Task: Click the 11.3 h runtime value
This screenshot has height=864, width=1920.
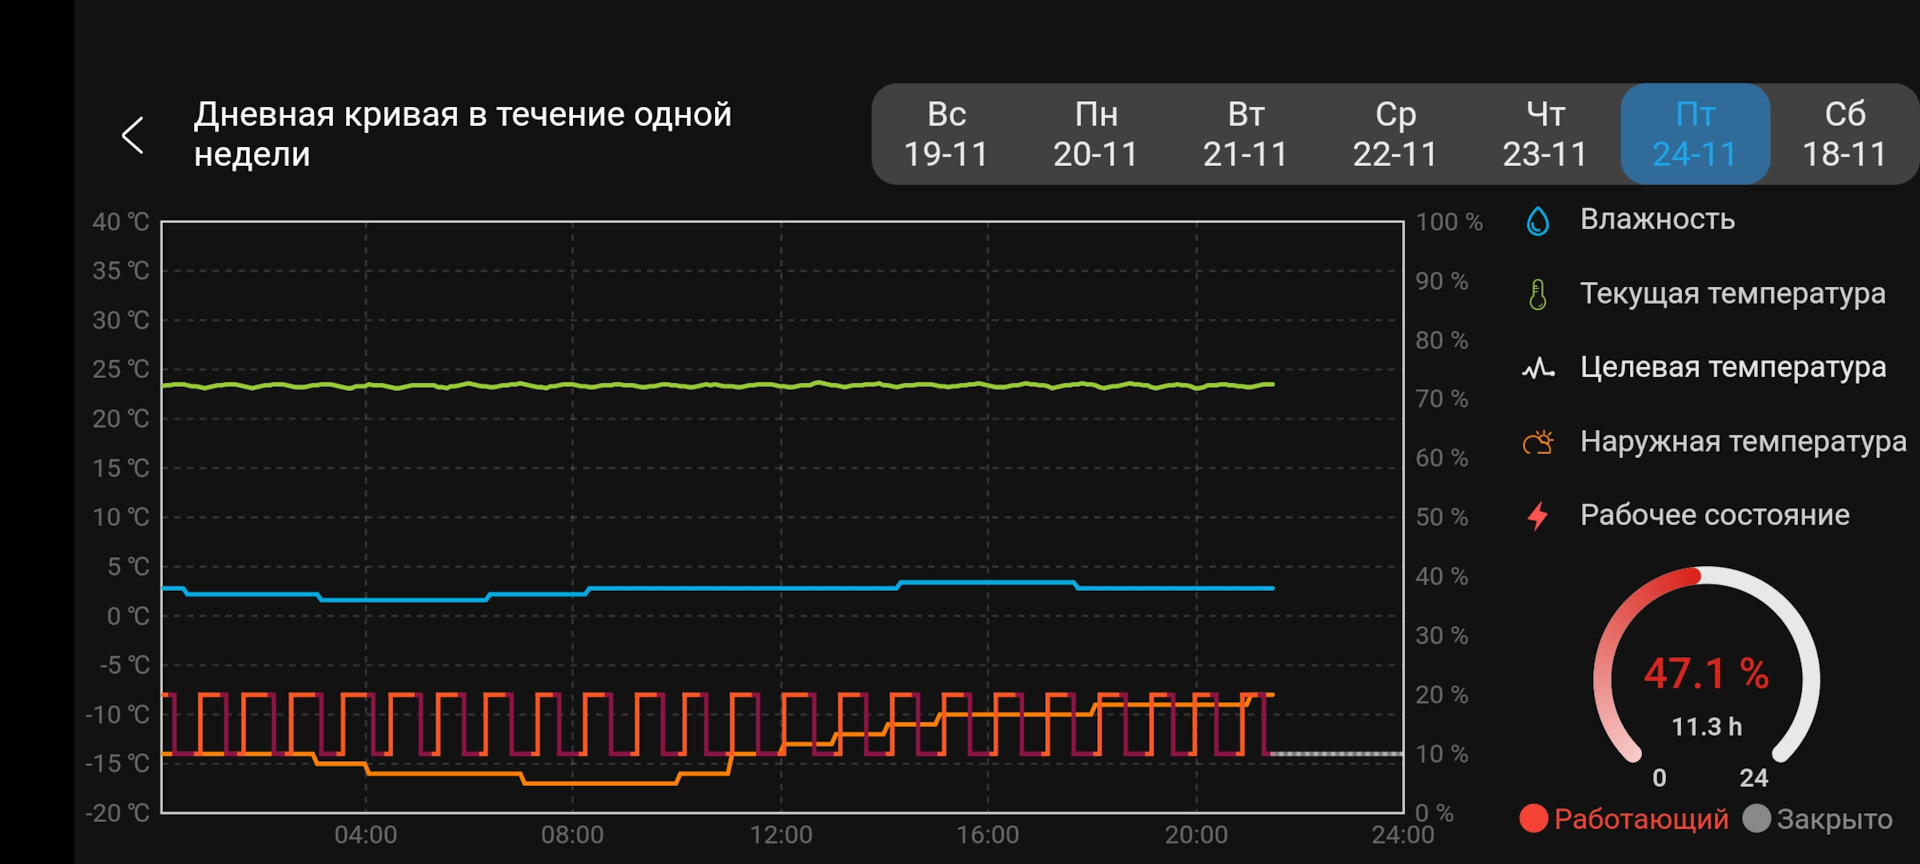Action: 1706,727
